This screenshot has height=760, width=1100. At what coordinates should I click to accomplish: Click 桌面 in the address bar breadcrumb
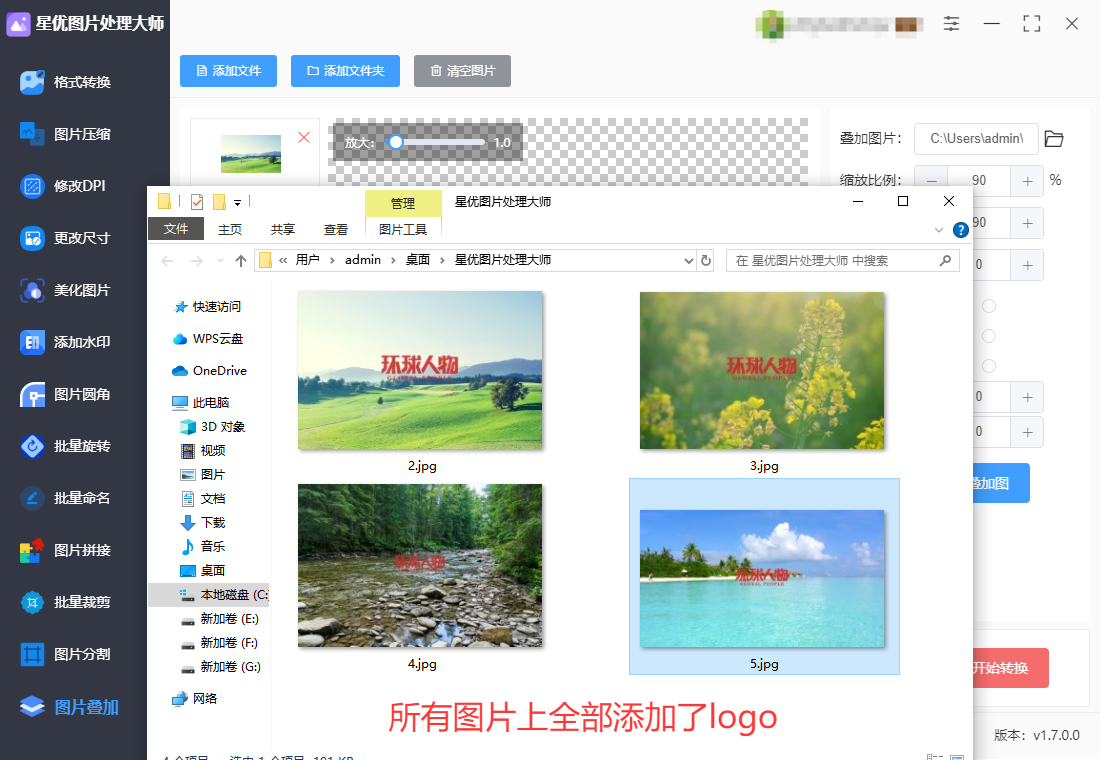417,260
